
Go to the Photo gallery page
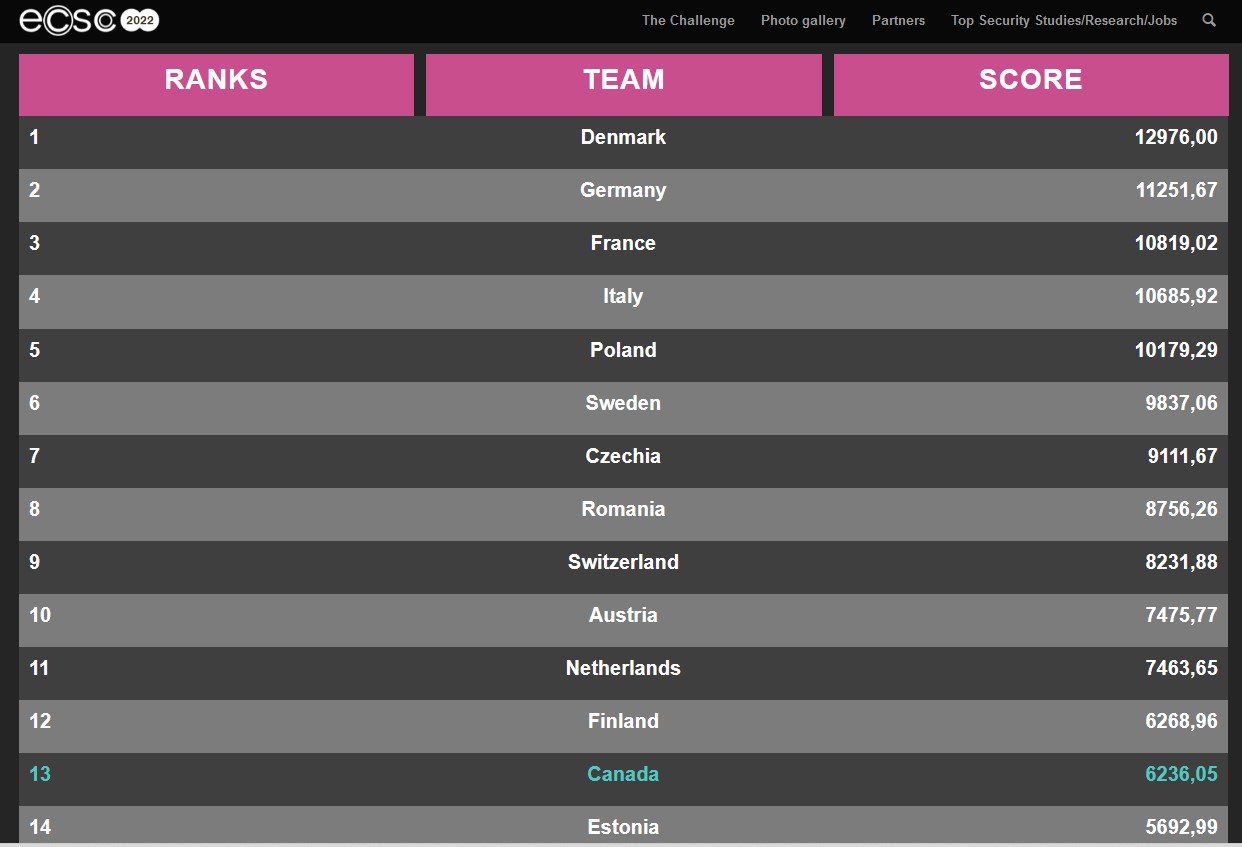(803, 20)
